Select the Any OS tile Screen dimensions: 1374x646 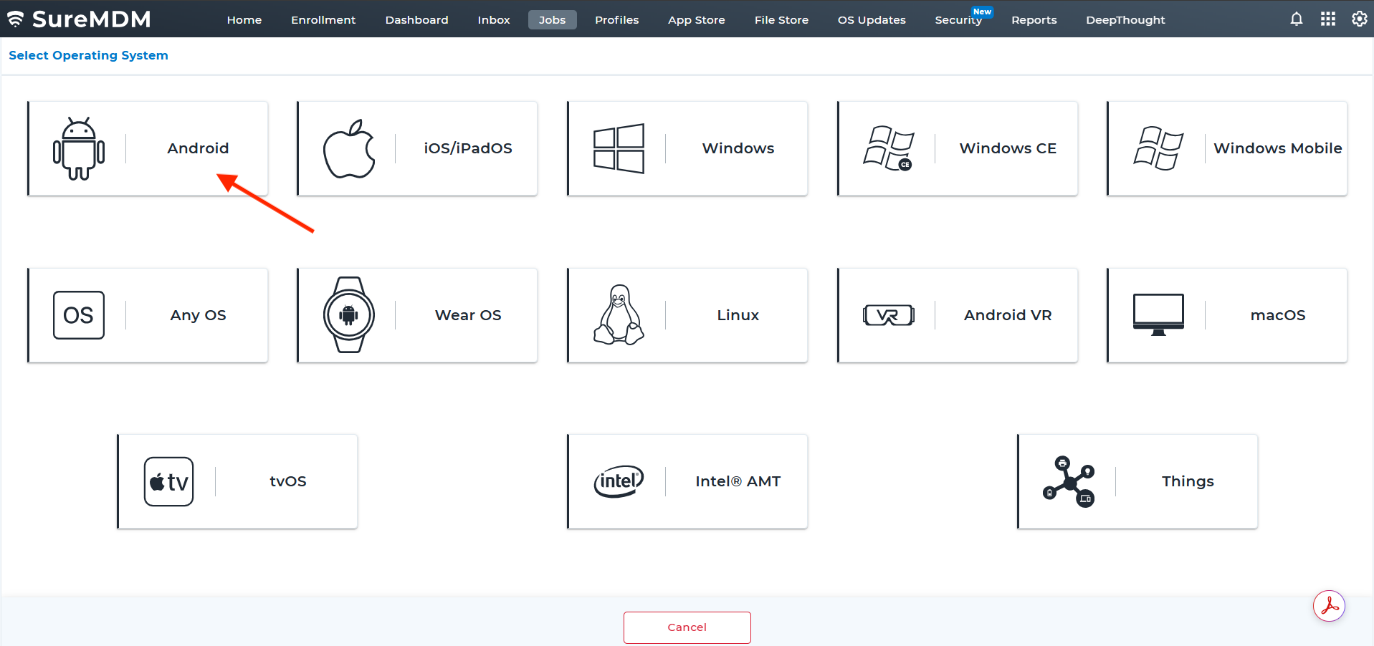147,315
